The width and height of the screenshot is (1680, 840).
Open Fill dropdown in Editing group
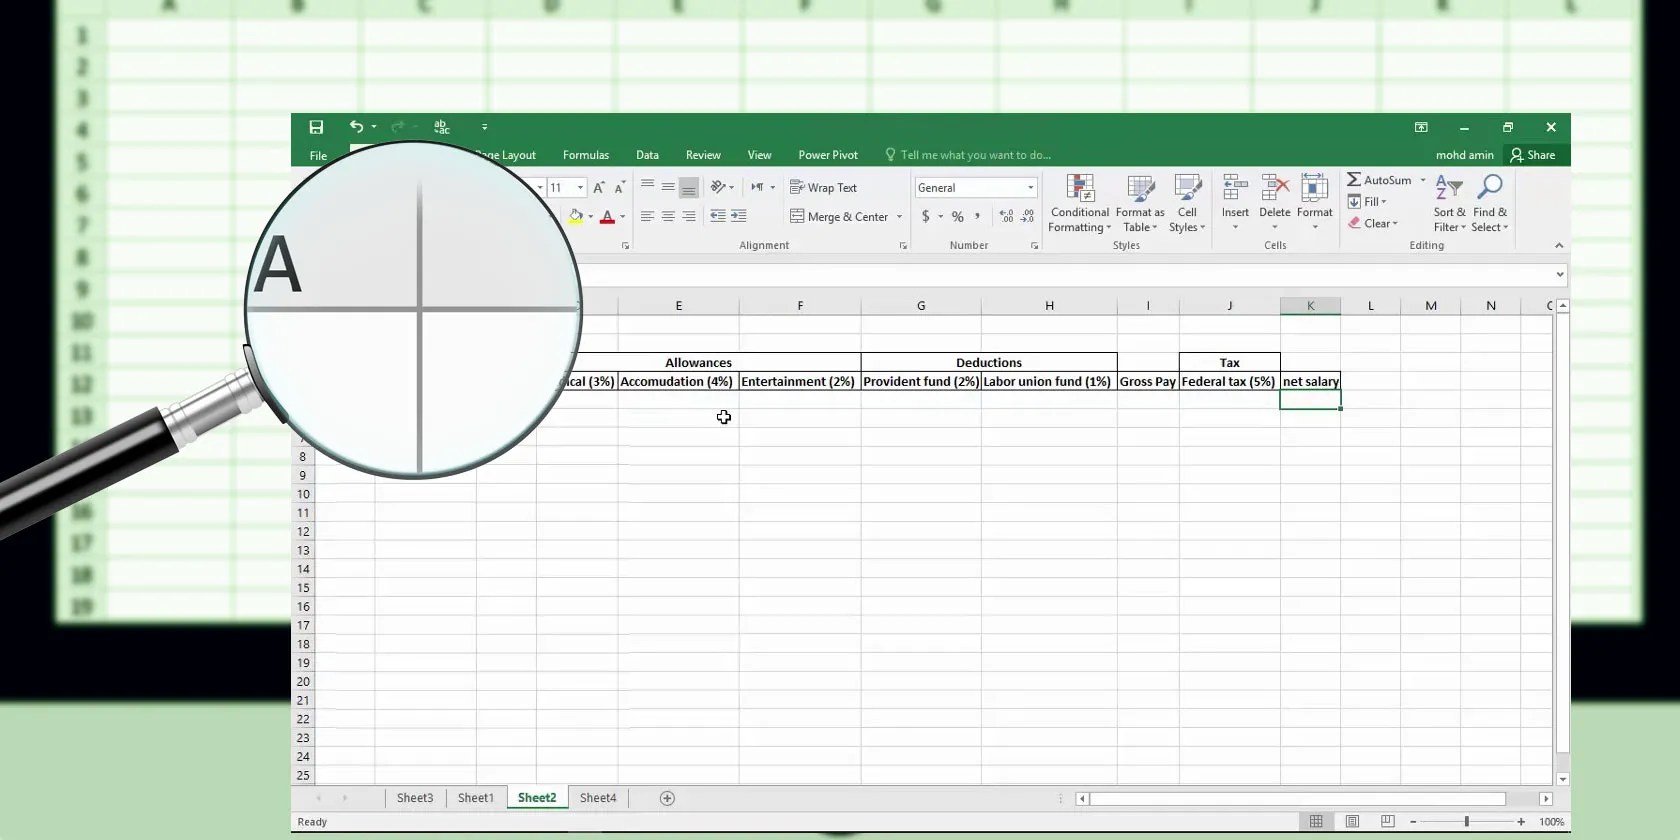click(x=1368, y=202)
